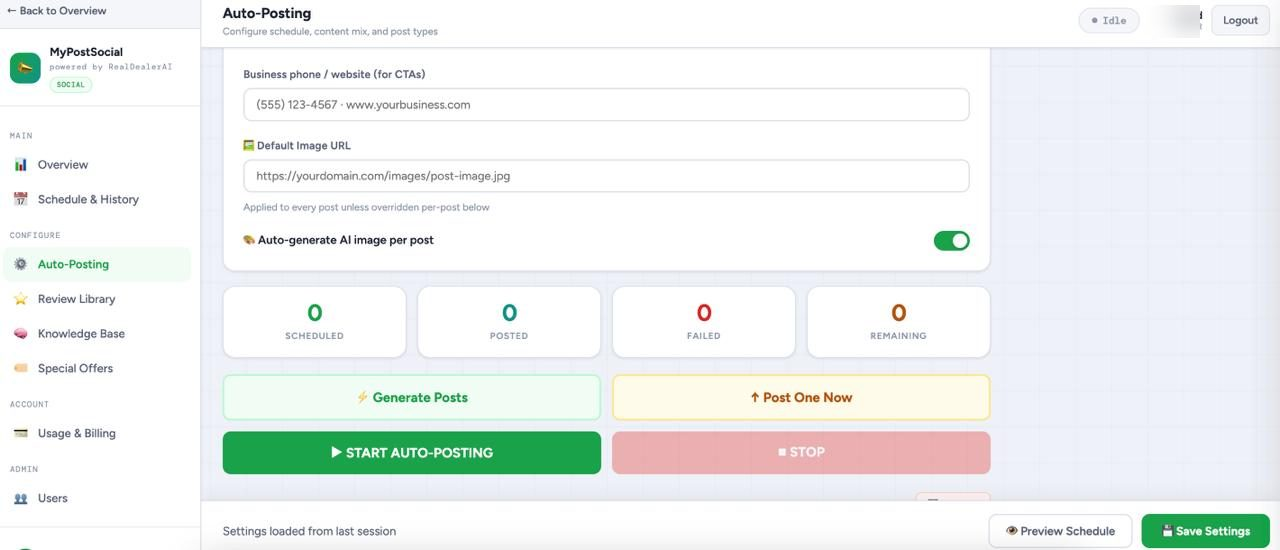Click the Knowledge Base brain icon
The width and height of the screenshot is (1280, 550).
pyautogui.click(x=20, y=334)
